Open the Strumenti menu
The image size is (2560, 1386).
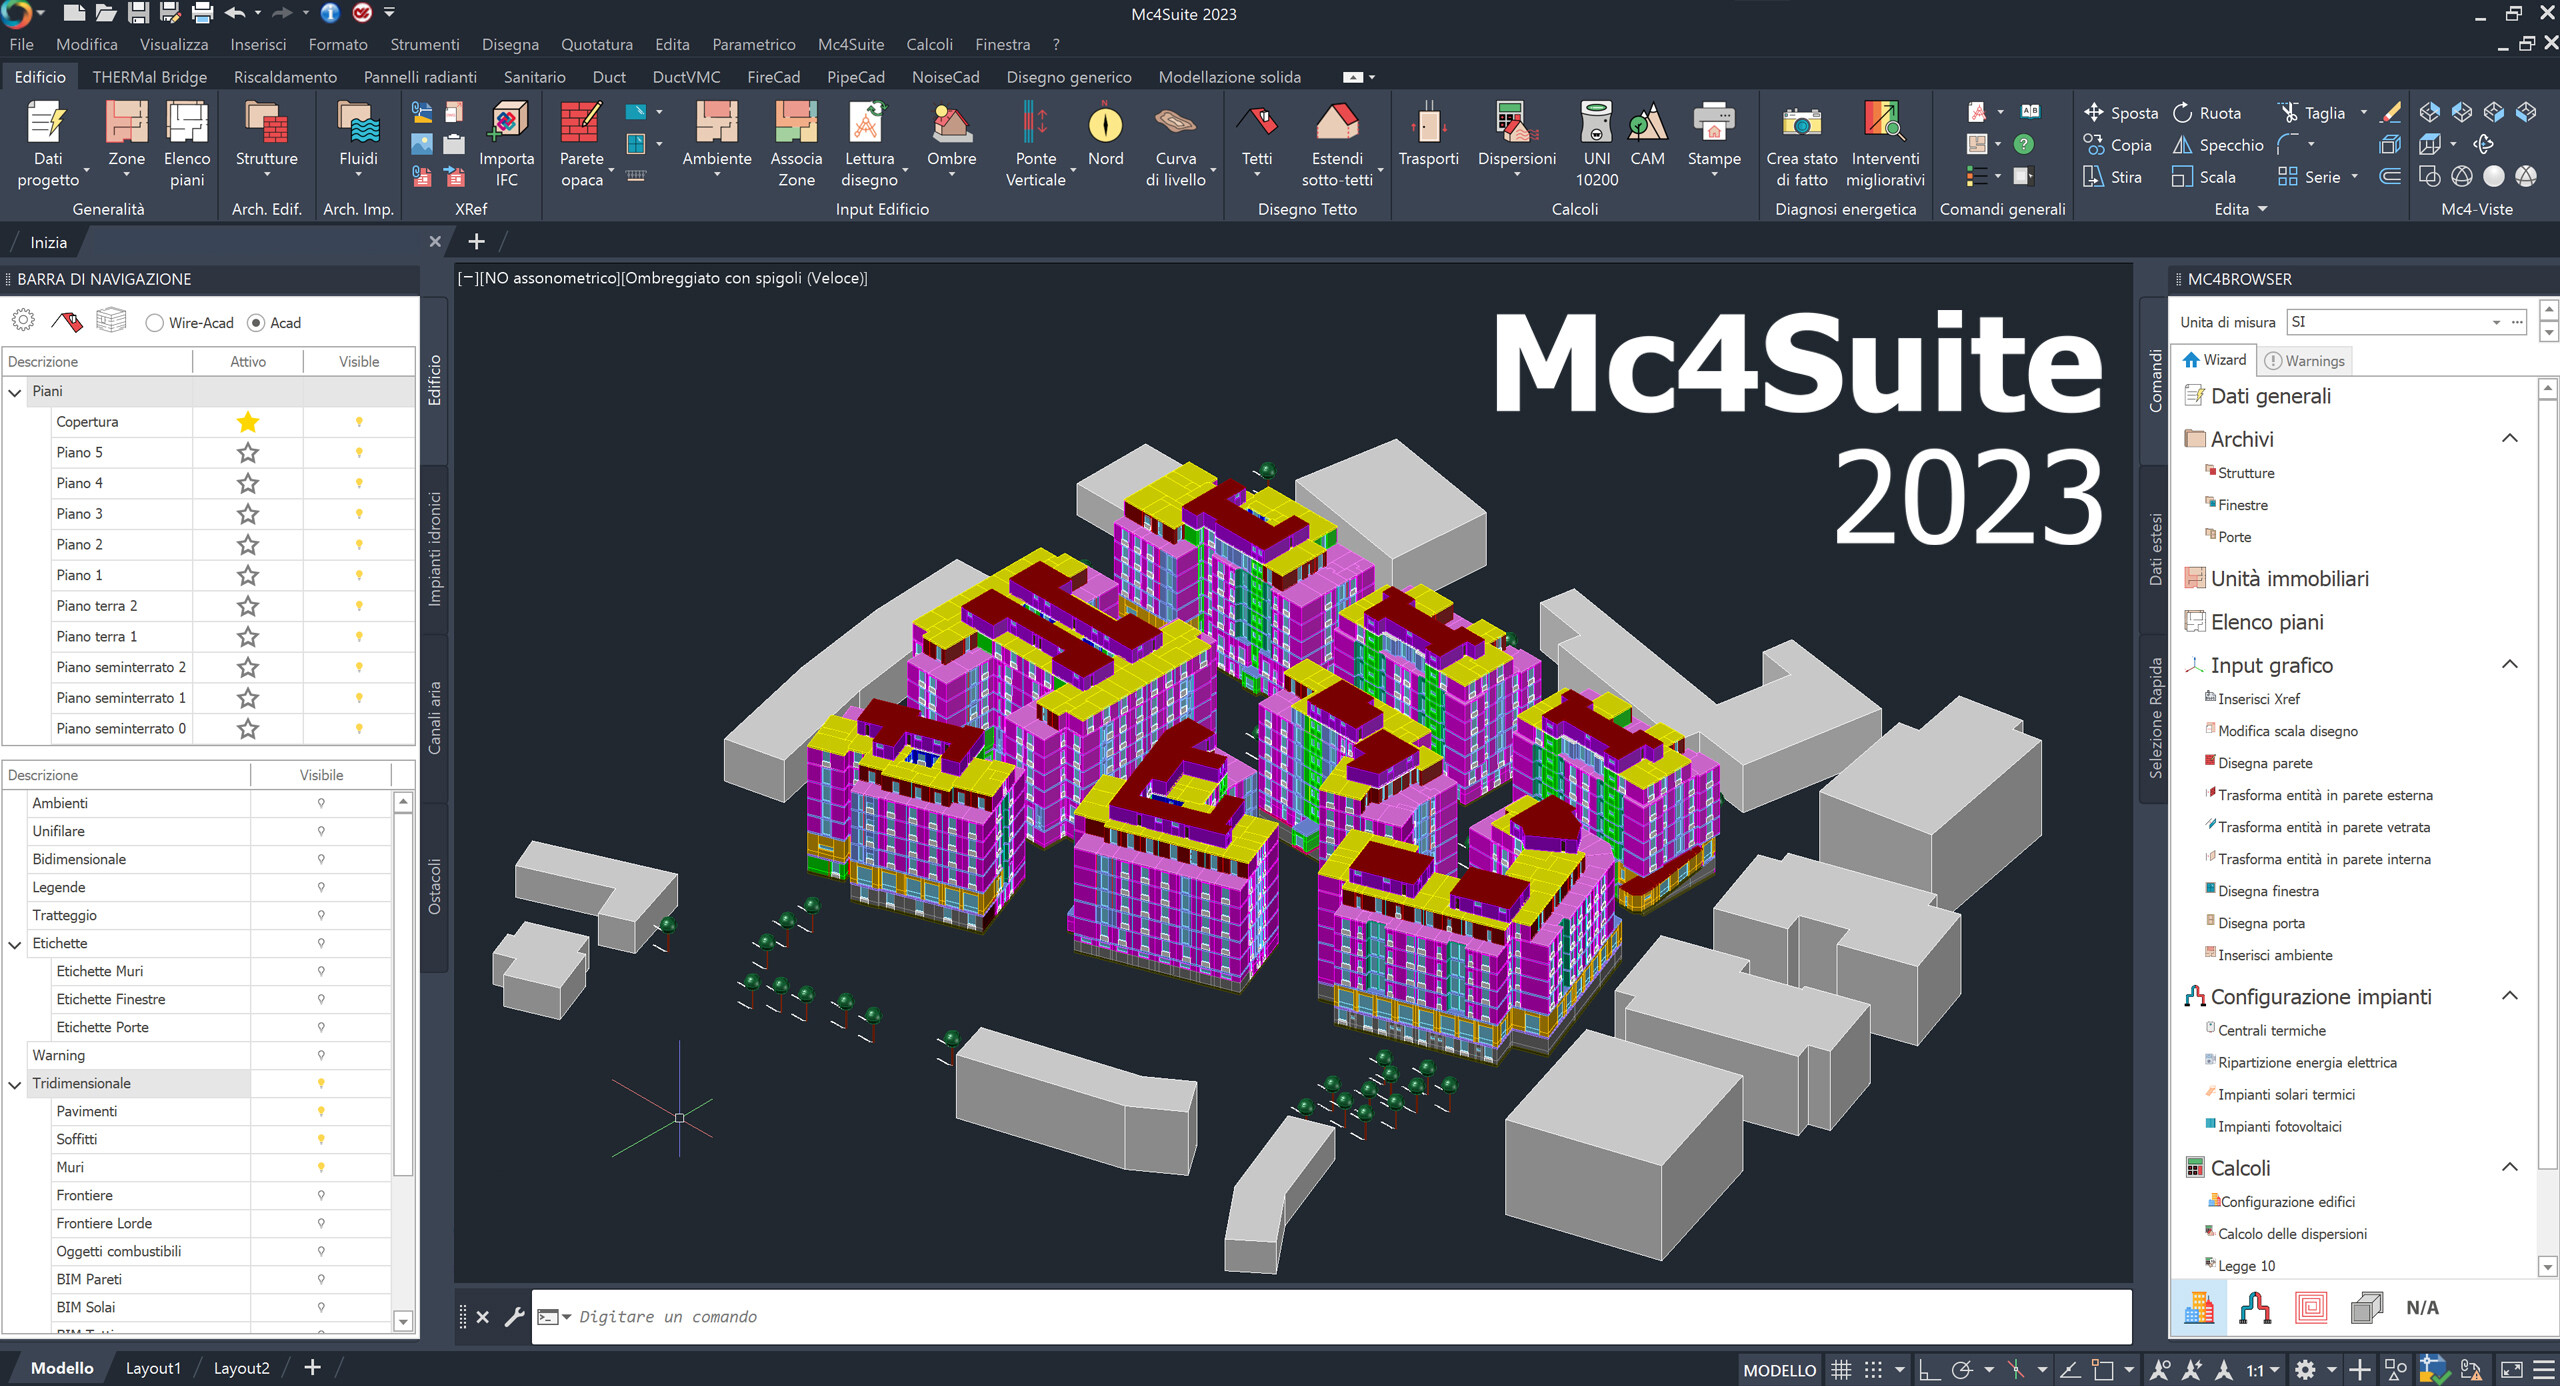[425, 44]
